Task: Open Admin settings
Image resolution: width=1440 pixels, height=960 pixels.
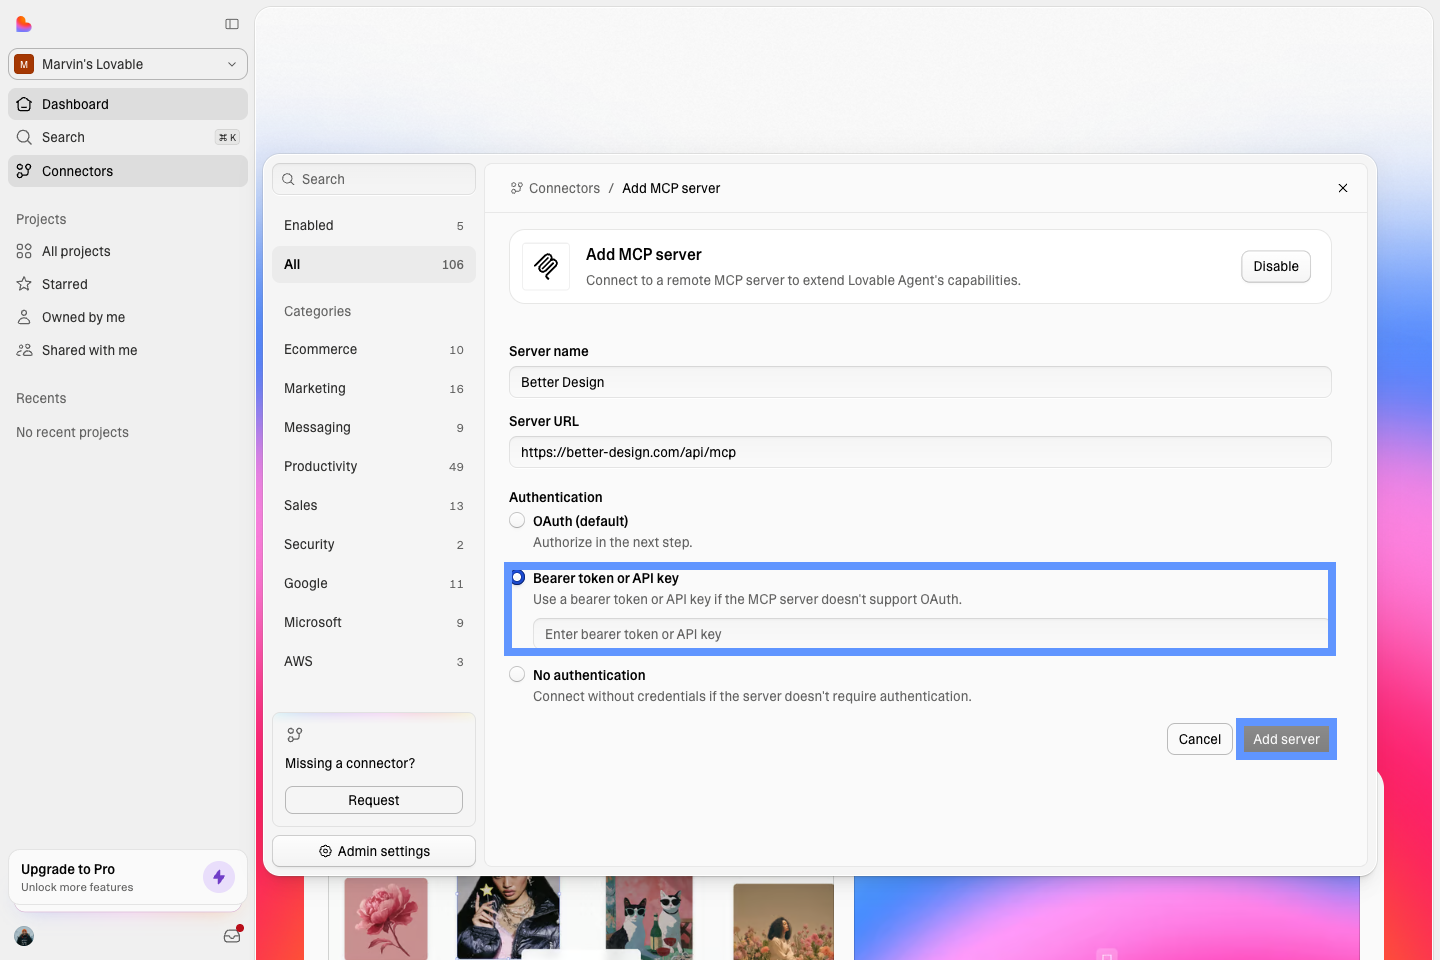Action: coord(374,851)
